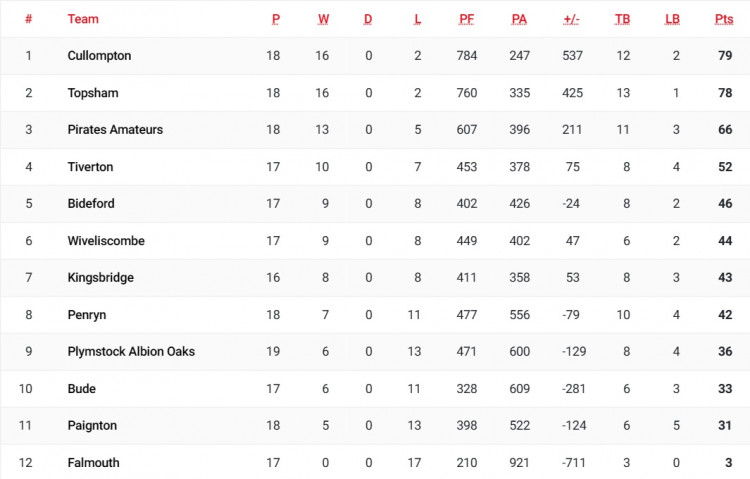
Task: Select the PA column header
Action: pyautogui.click(x=519, y=19)
